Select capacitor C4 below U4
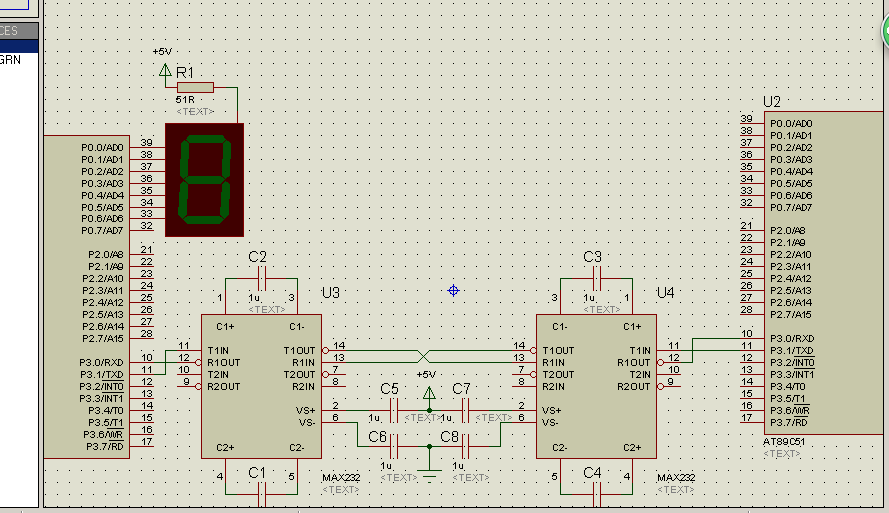The image size is (889, 513). (596, 494)
